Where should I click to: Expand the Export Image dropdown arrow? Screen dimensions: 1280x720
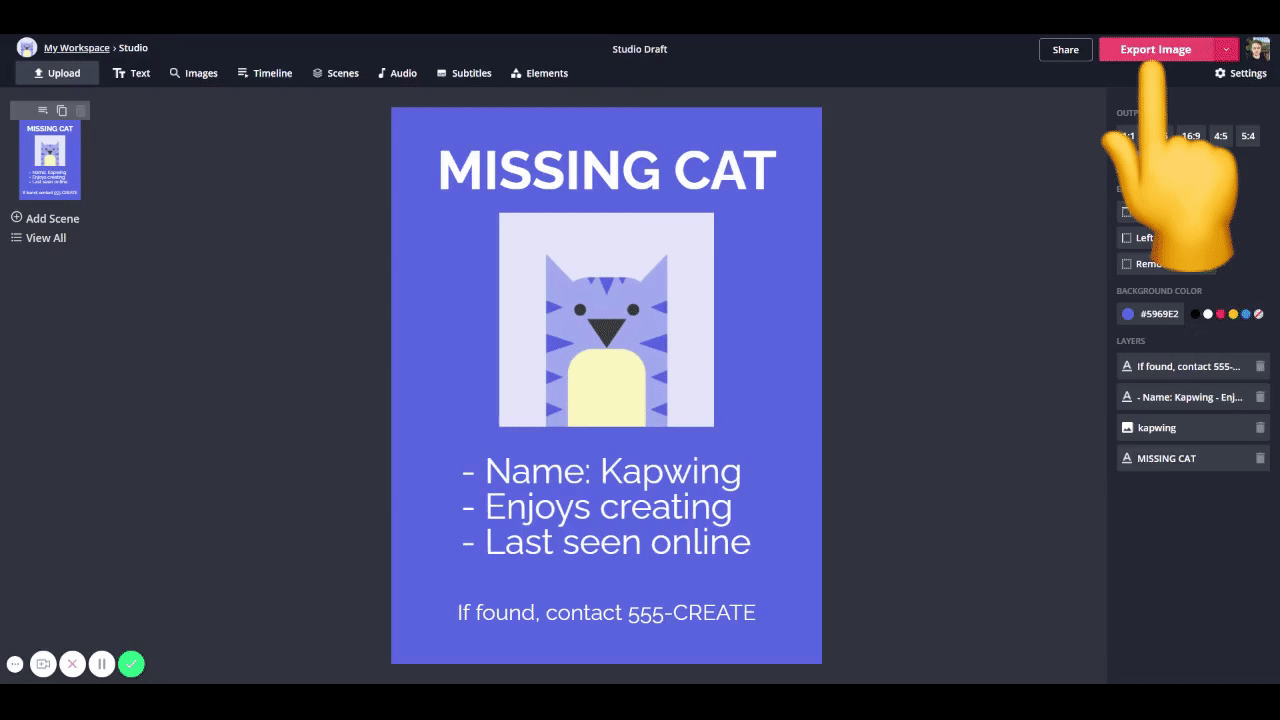(x=1226, y=50)
